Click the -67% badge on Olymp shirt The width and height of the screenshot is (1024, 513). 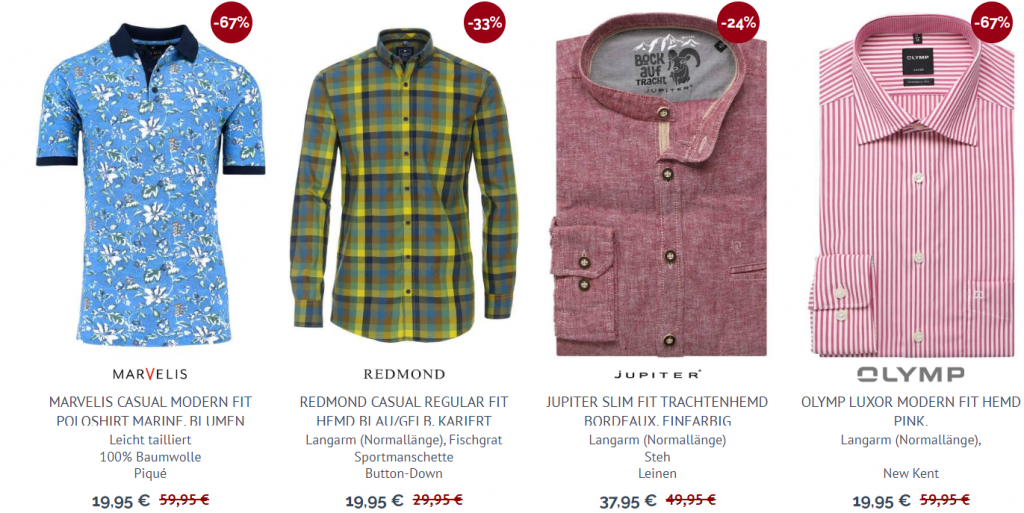coord(991,23)
